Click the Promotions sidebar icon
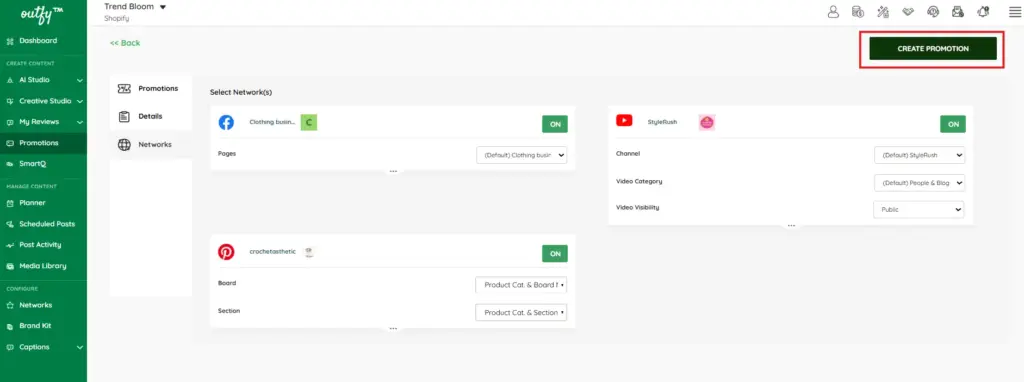The image size is (1024, 382). tap(10, 143)
